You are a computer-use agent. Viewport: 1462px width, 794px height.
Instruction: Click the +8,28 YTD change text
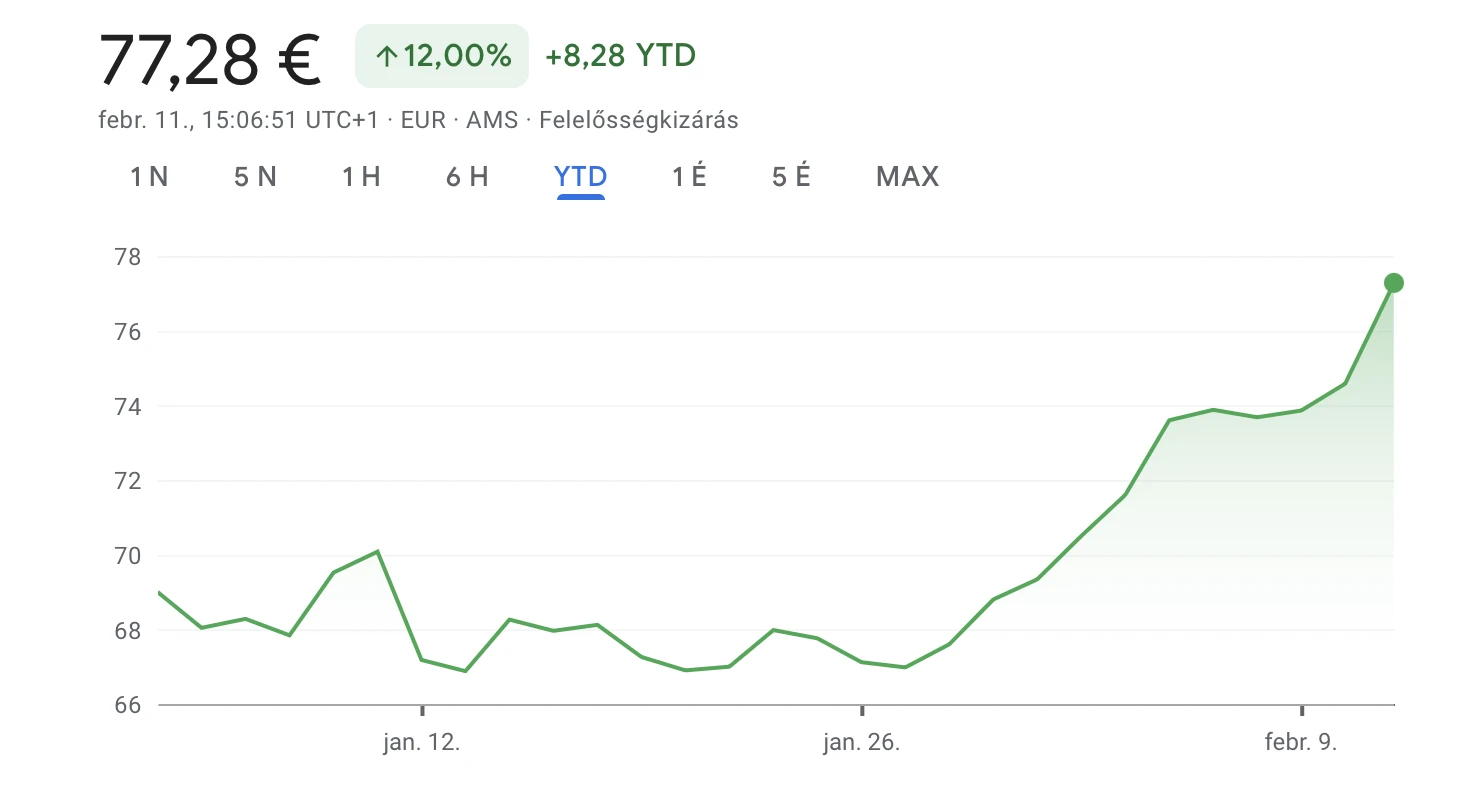(x=620, y=56)
